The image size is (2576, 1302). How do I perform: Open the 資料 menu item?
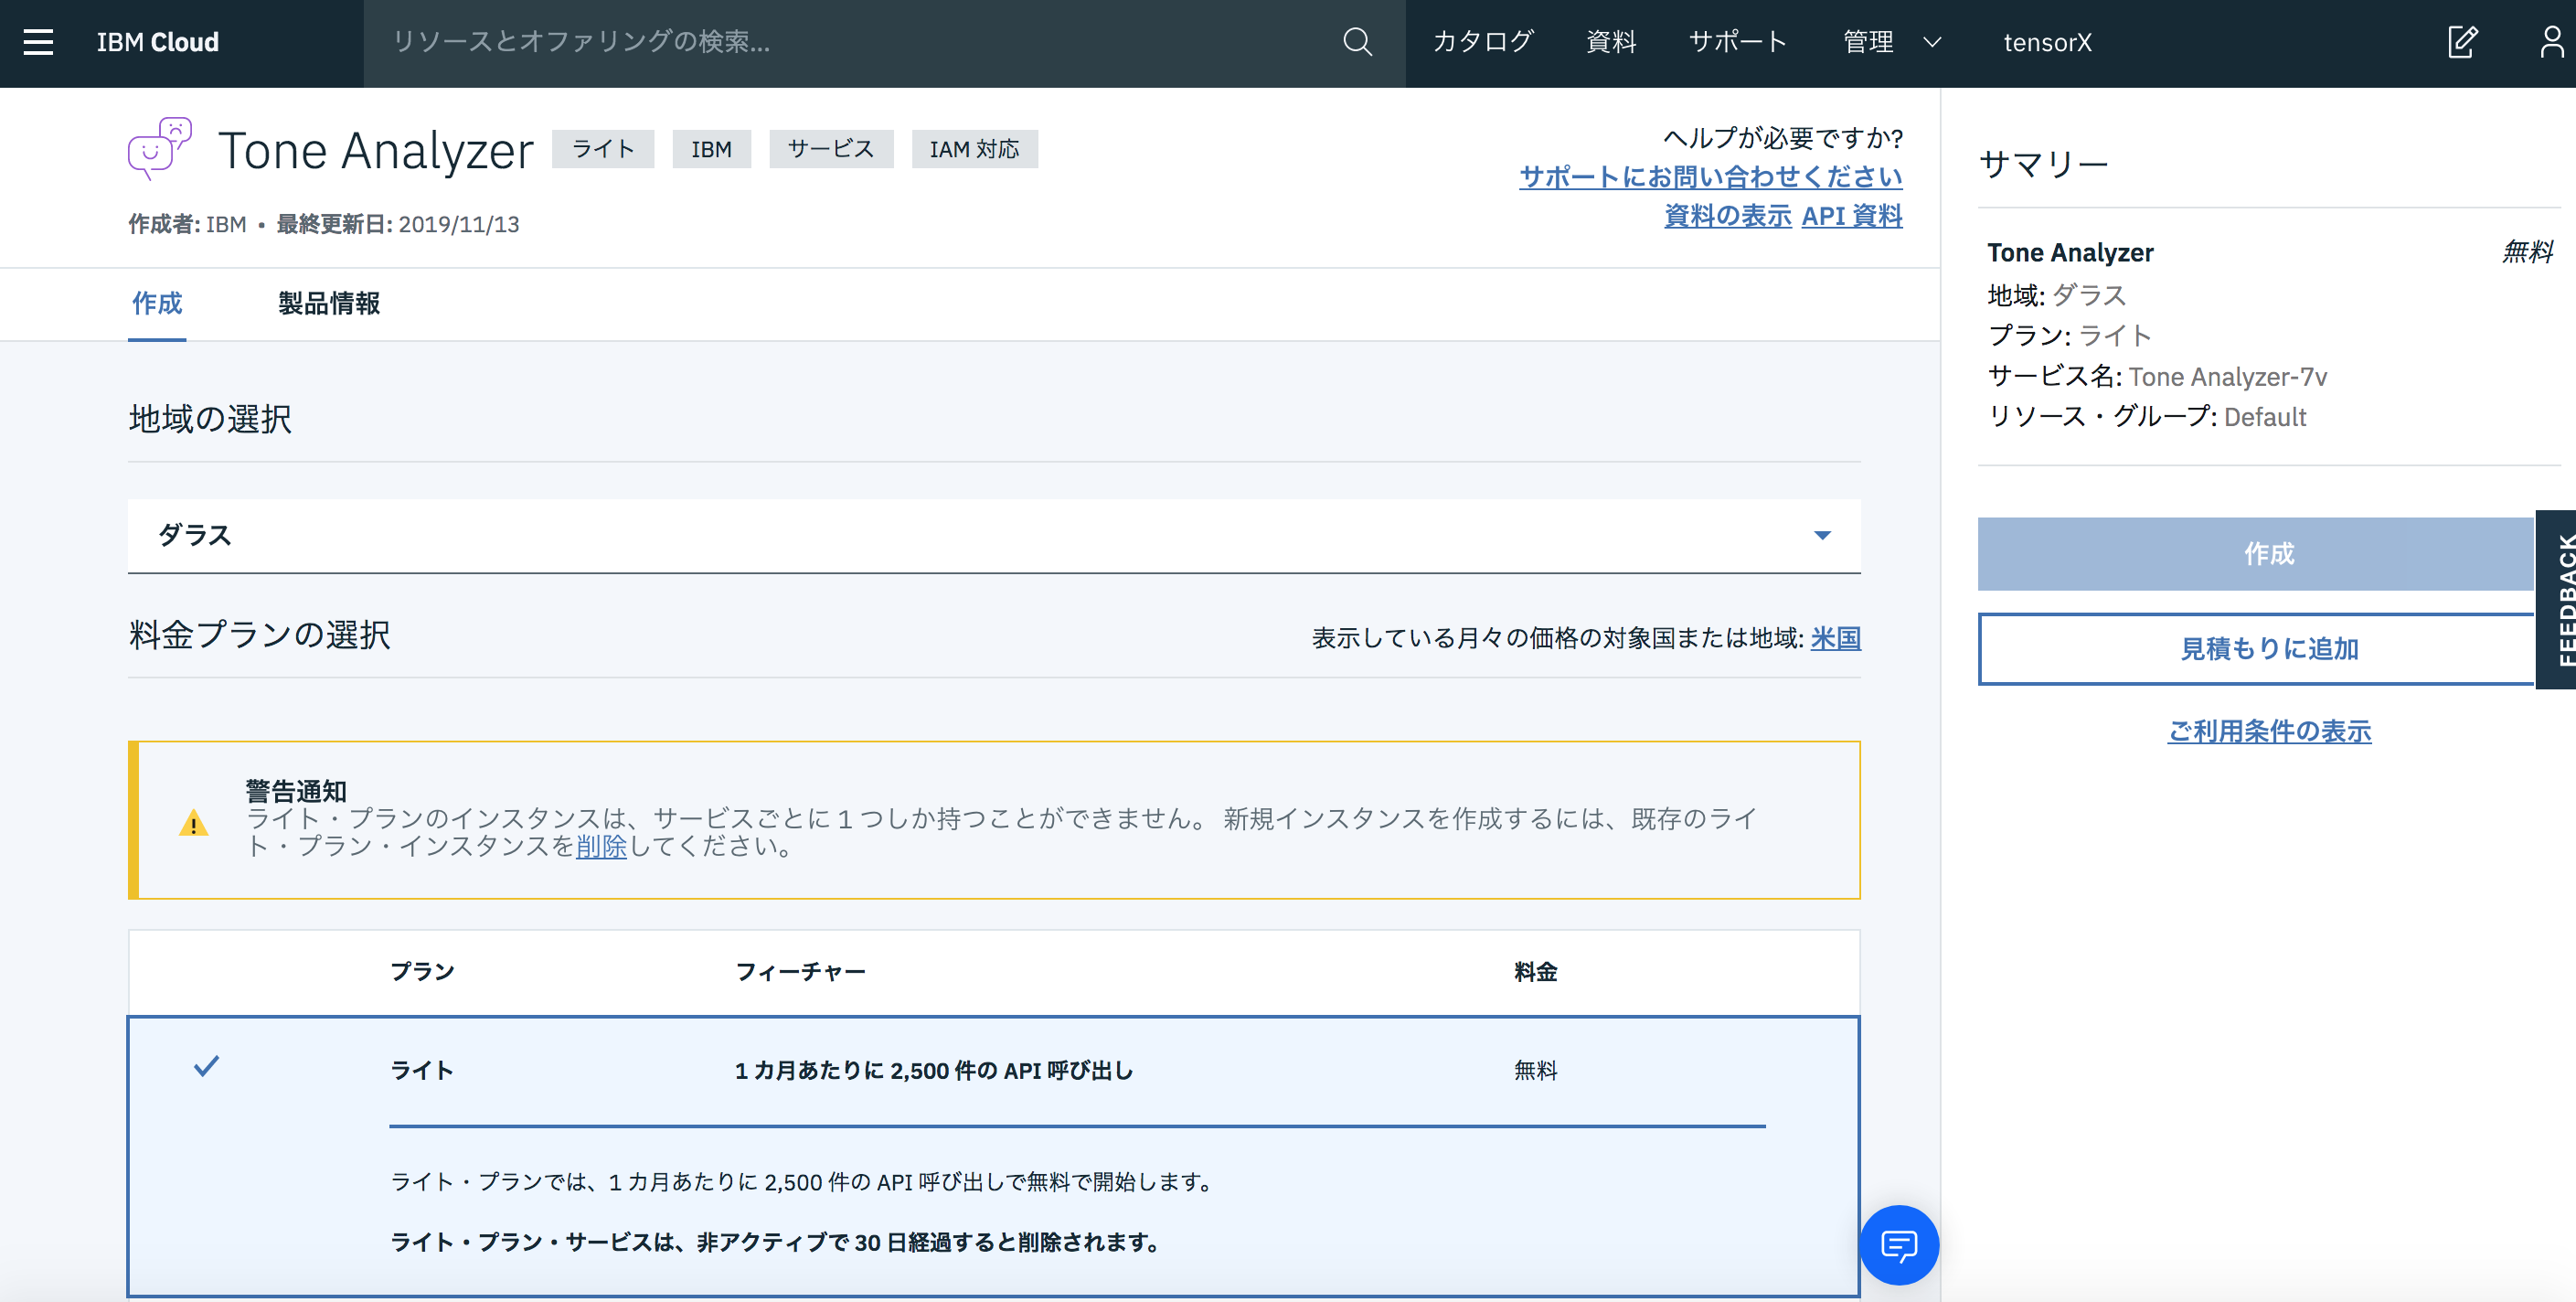pyautogui.click(x=1611, y=42)
